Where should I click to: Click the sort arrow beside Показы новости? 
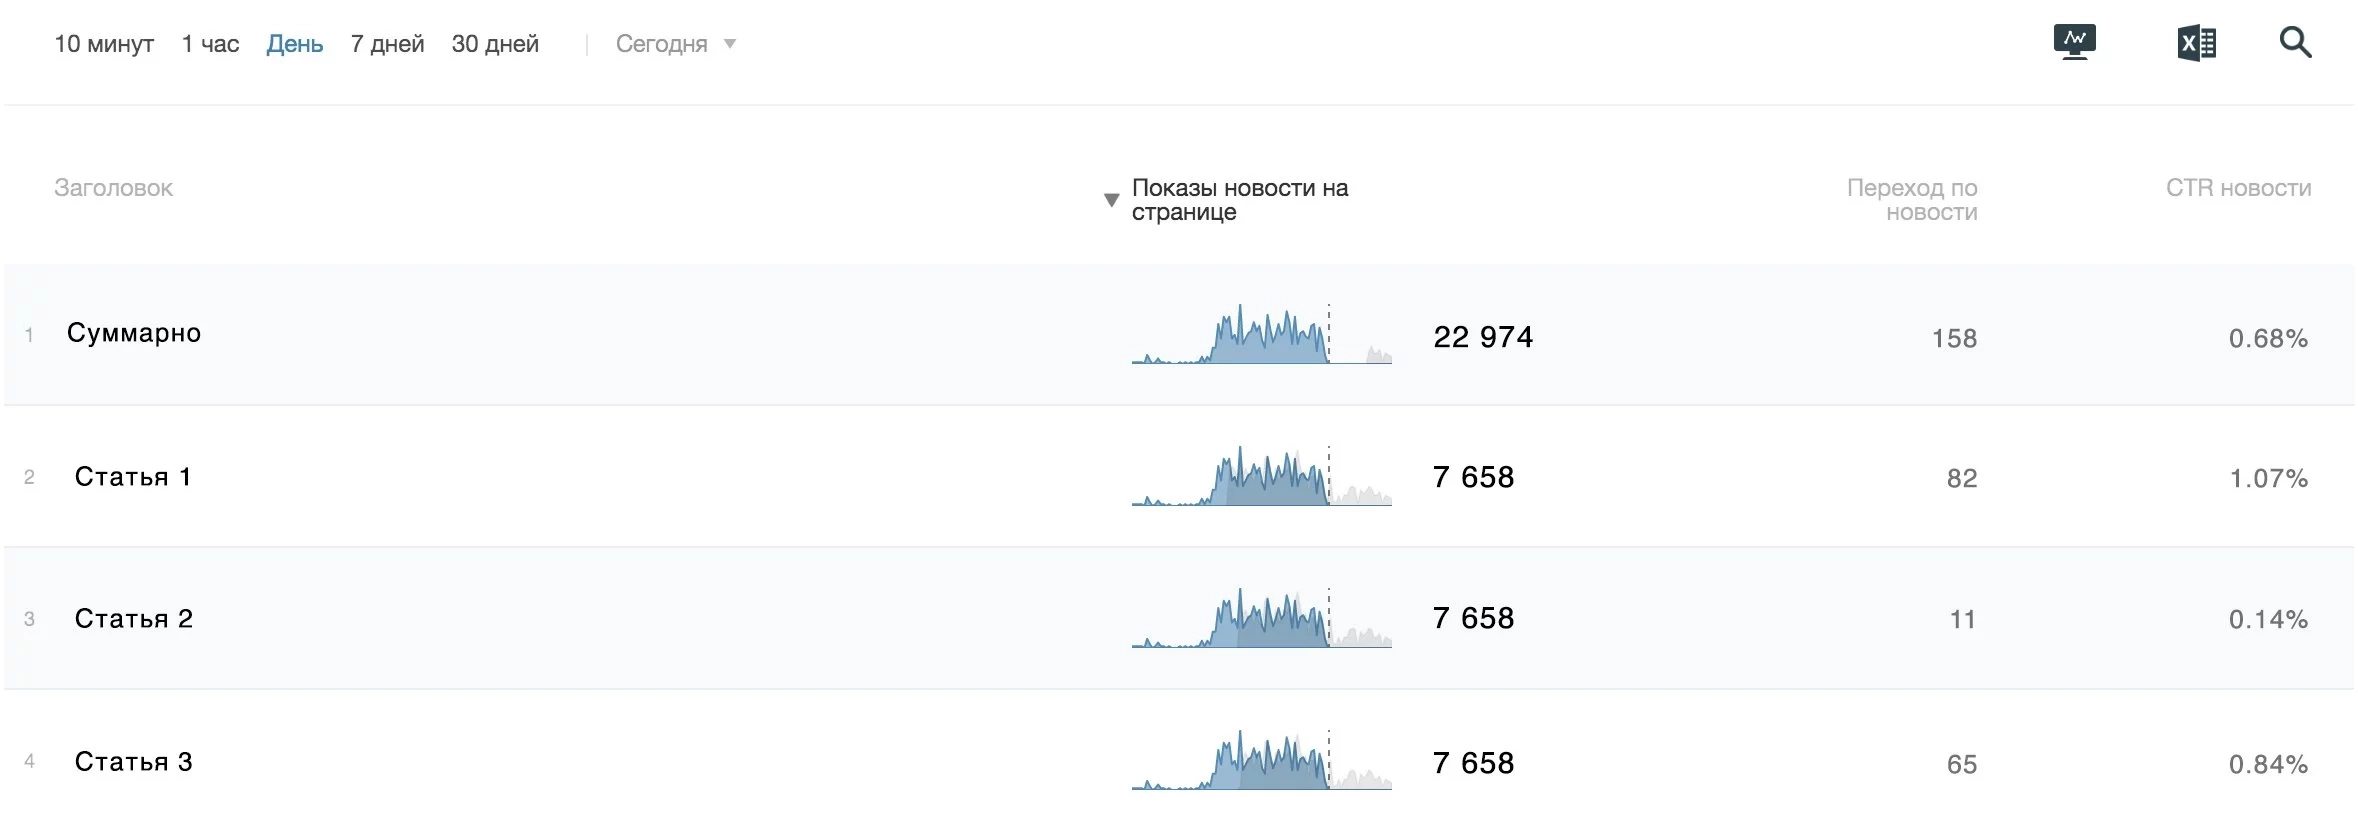click(1111, 200)
